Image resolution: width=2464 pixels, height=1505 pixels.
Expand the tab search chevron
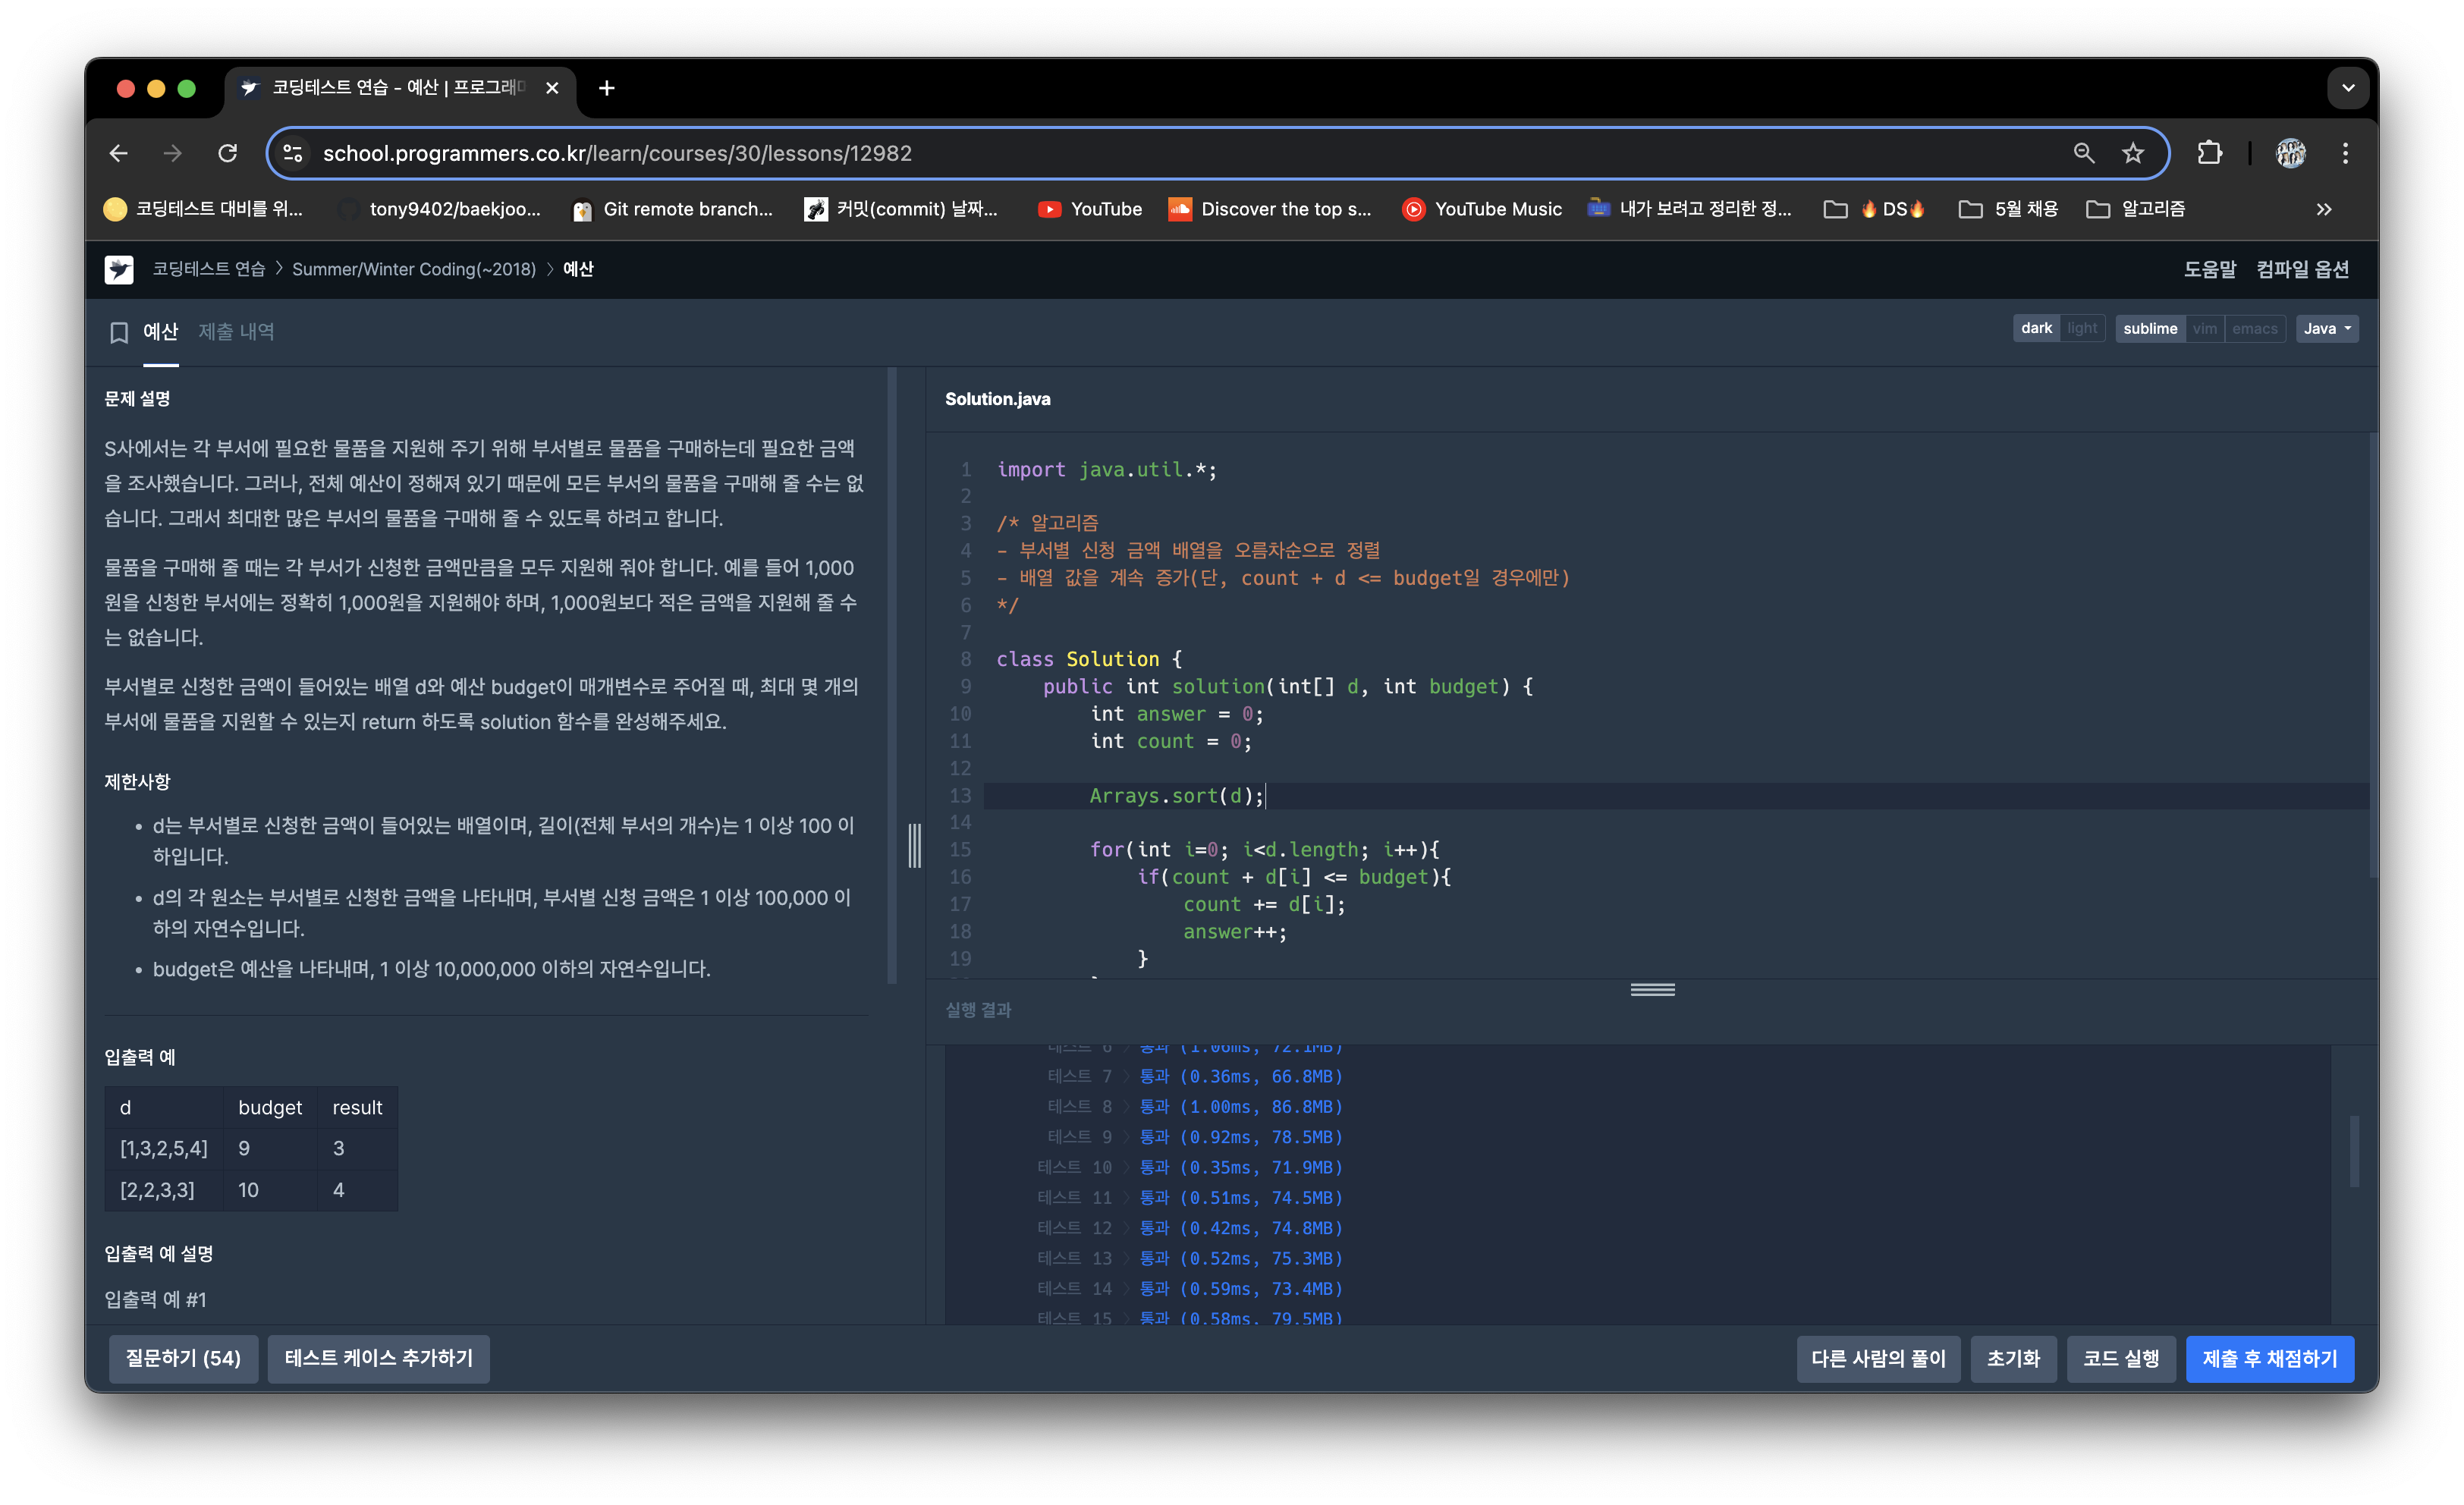2348,88
